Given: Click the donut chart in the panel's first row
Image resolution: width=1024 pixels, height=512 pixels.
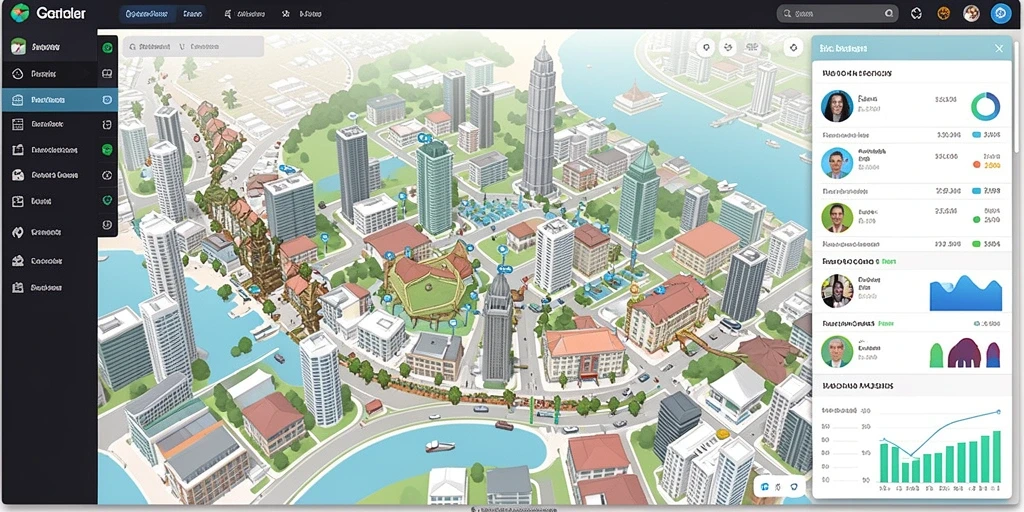Looking at the screenshot, I should (985, 106).
